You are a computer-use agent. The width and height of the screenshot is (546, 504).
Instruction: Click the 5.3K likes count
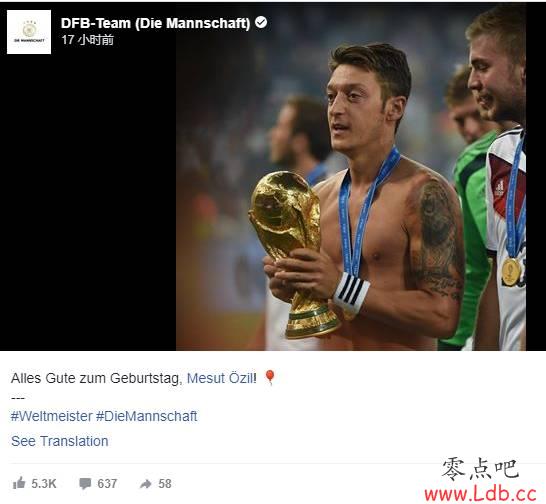click(44, 483)
